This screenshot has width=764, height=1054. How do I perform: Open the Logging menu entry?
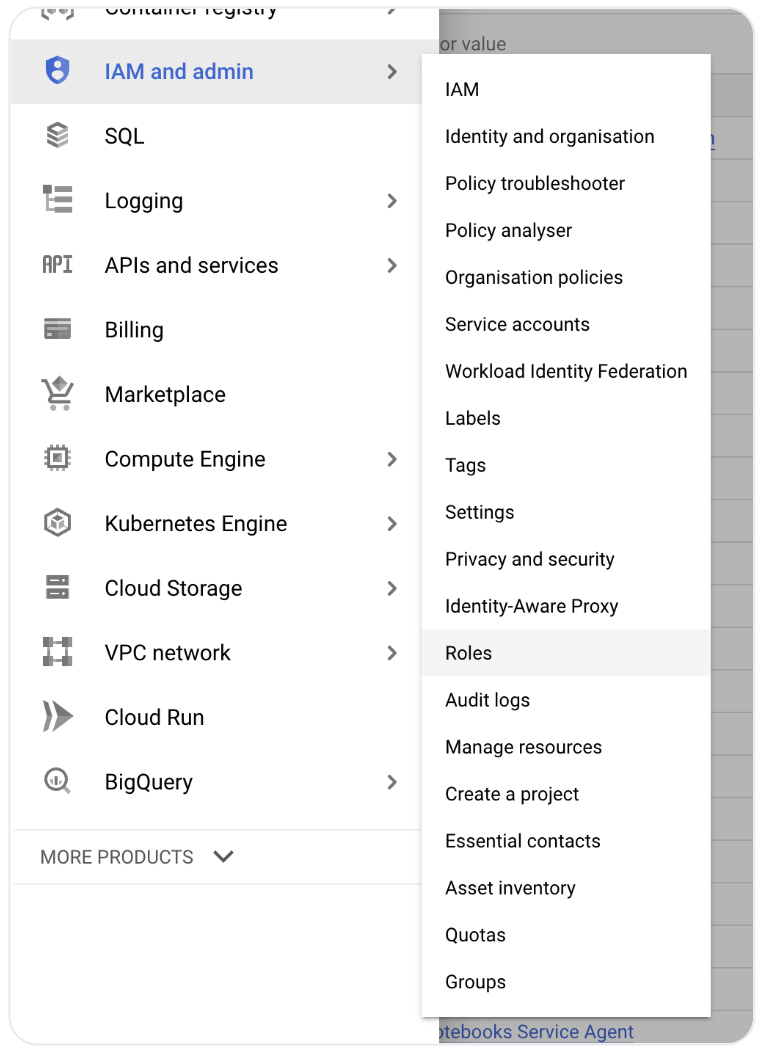pyautogui.click(x=216, y=200)
